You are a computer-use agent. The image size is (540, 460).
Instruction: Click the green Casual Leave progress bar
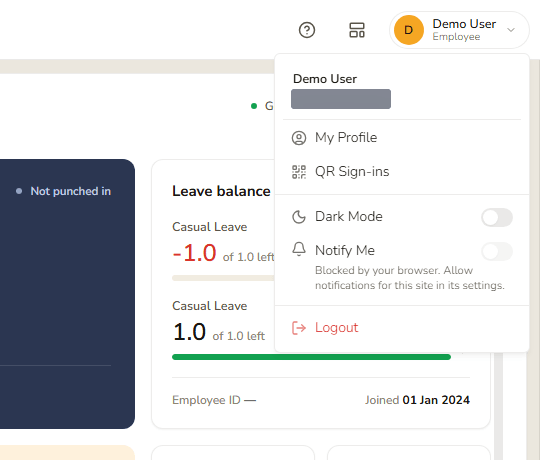311,357
